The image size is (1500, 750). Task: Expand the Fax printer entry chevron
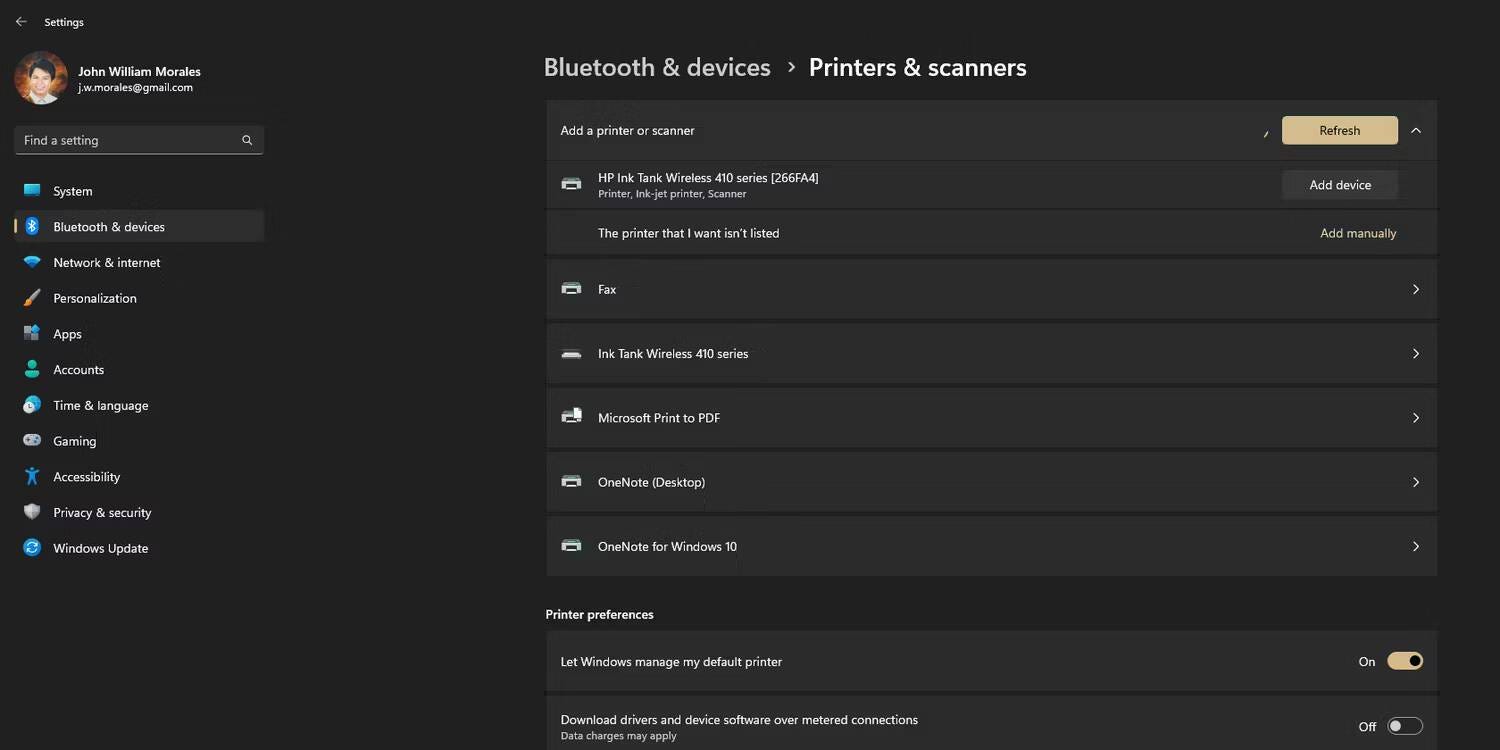pyautogui.click(x=1416, y=289)
